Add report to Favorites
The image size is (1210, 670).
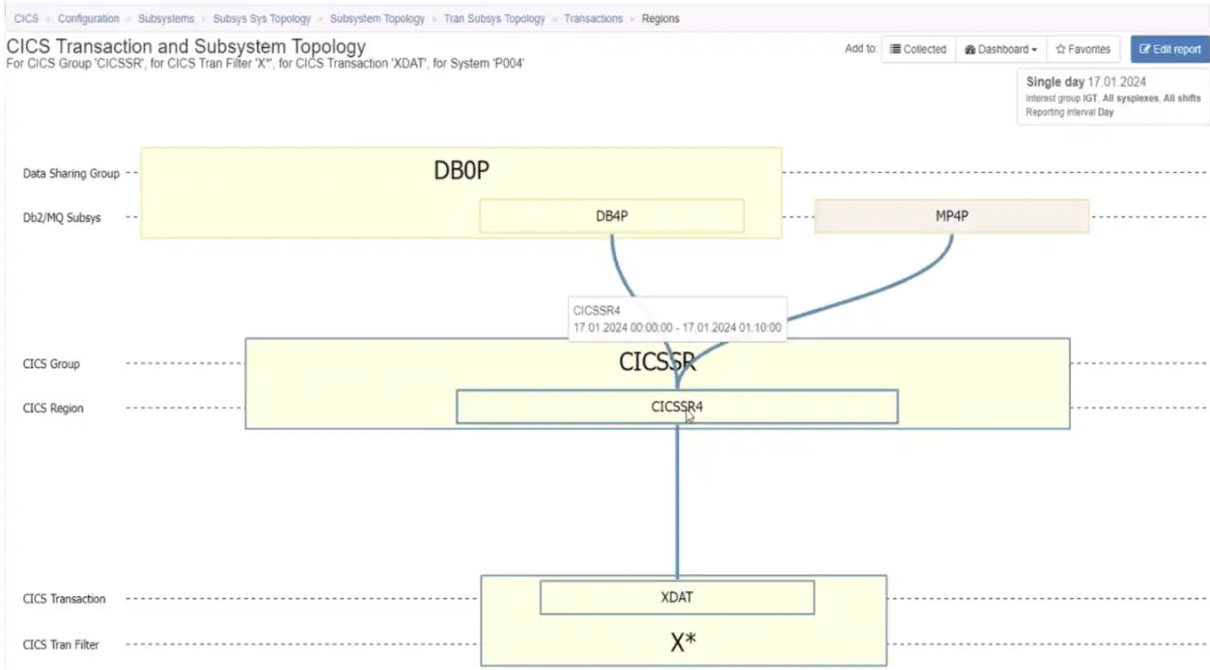pos(1083,49)
